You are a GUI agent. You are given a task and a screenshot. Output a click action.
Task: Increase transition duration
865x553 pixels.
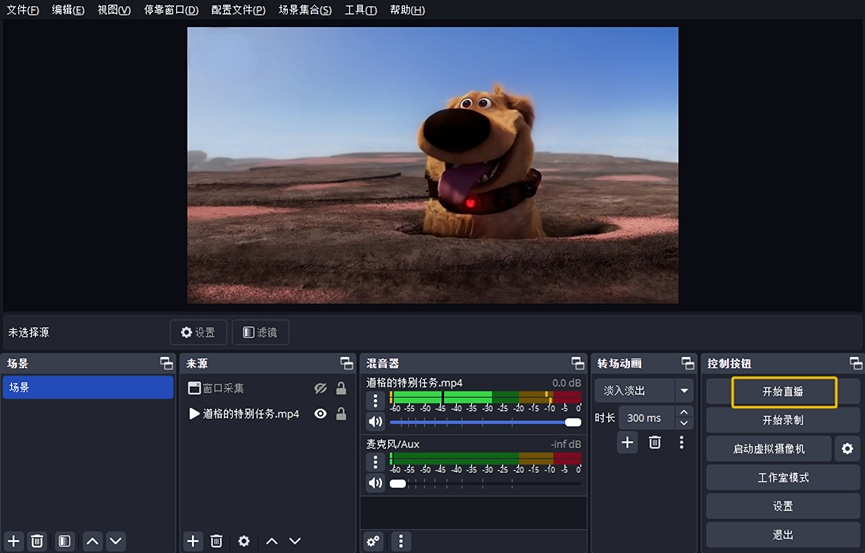tap(684, 412)
